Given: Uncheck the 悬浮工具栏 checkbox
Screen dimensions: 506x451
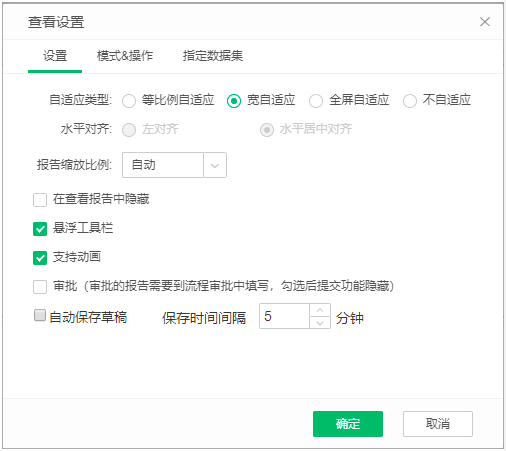Looking at the screenshot, I should point(40,229).
